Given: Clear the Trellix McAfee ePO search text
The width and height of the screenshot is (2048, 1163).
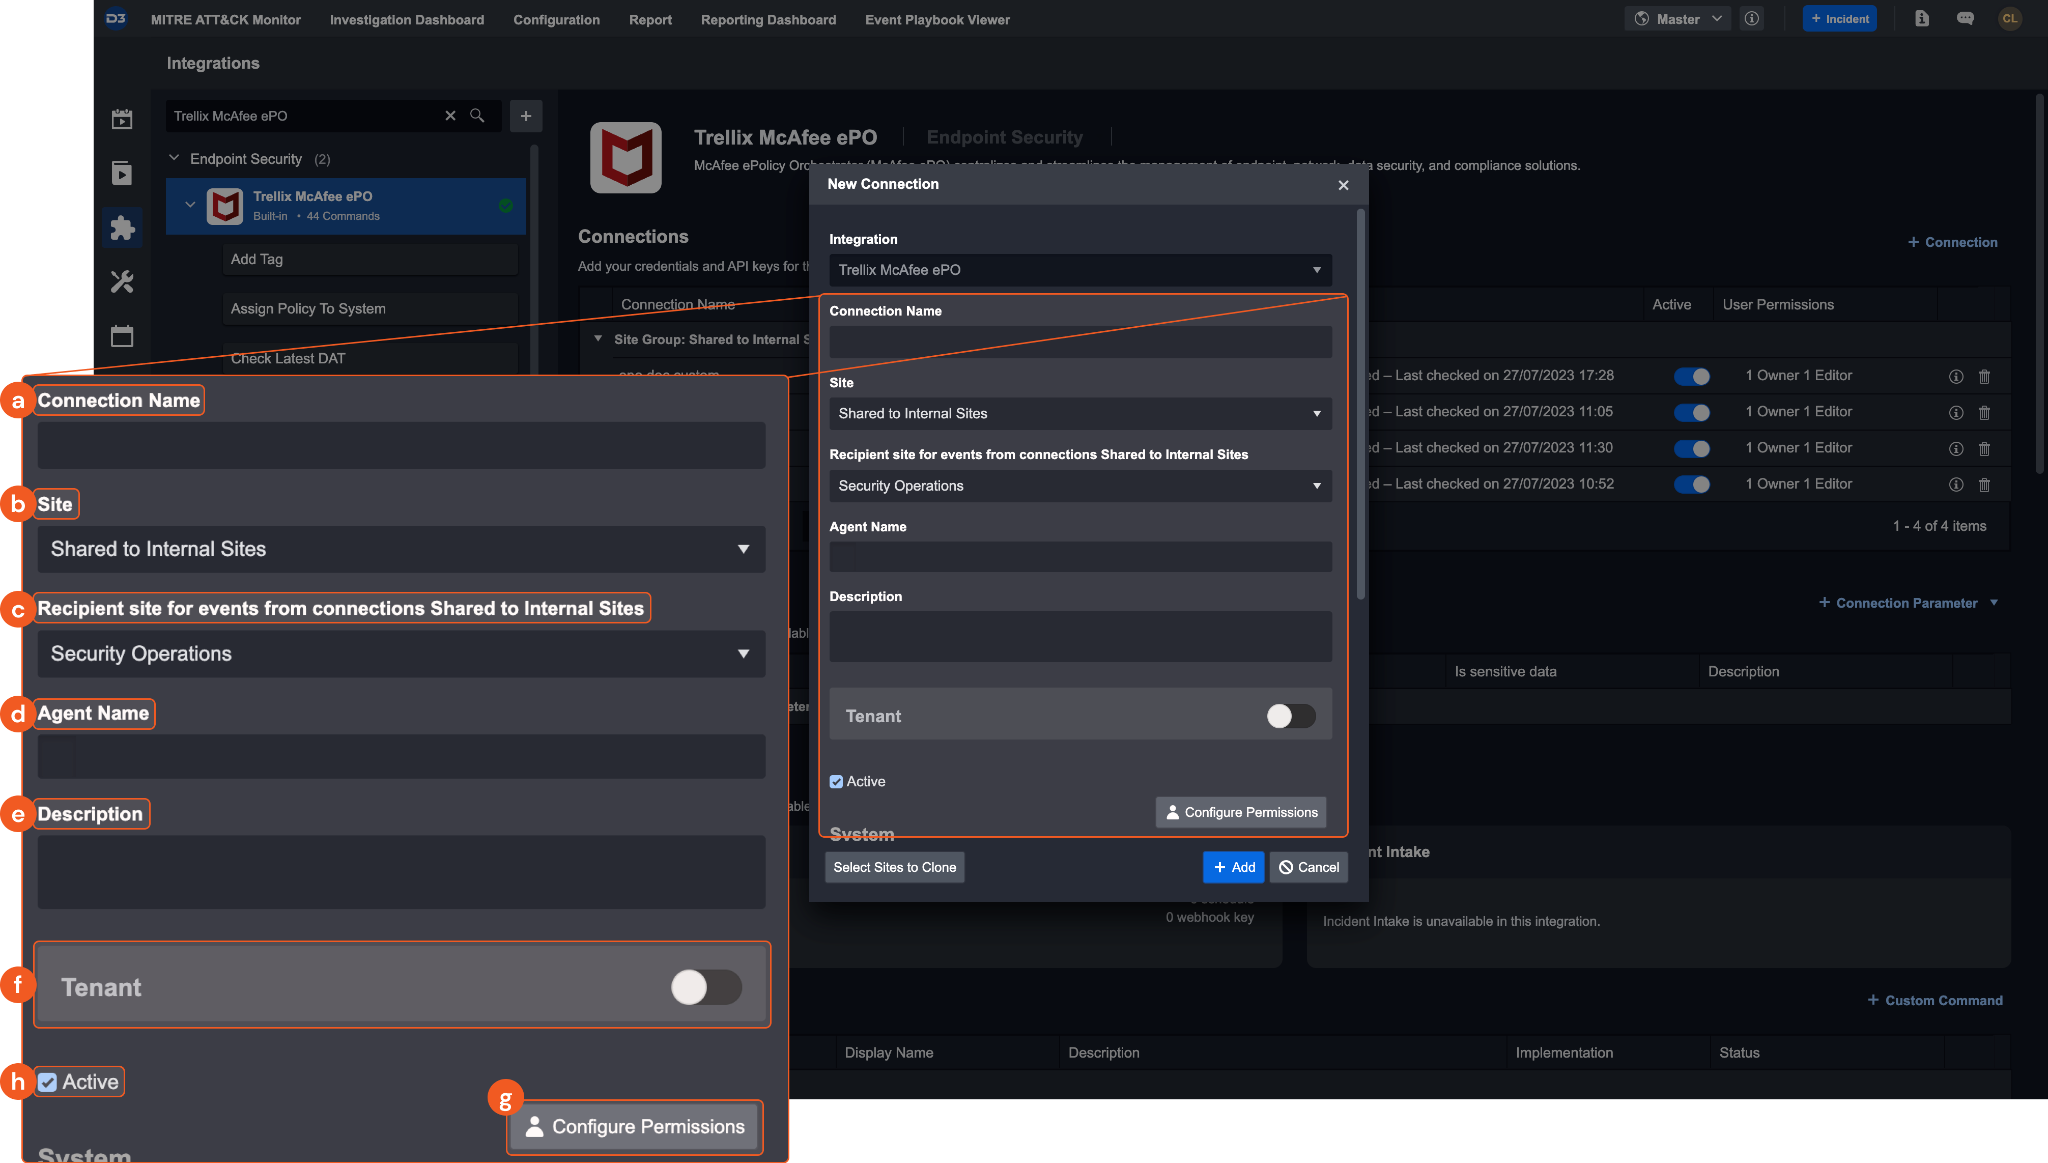Looking at the screenshot, I should point(450,116).
